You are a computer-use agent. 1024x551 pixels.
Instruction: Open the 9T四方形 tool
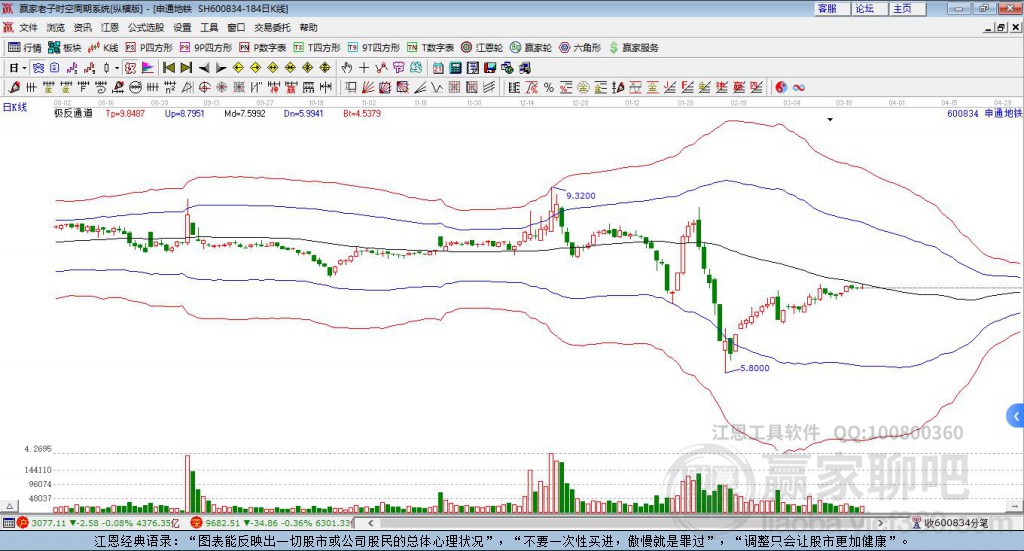[x=374, y=48]
